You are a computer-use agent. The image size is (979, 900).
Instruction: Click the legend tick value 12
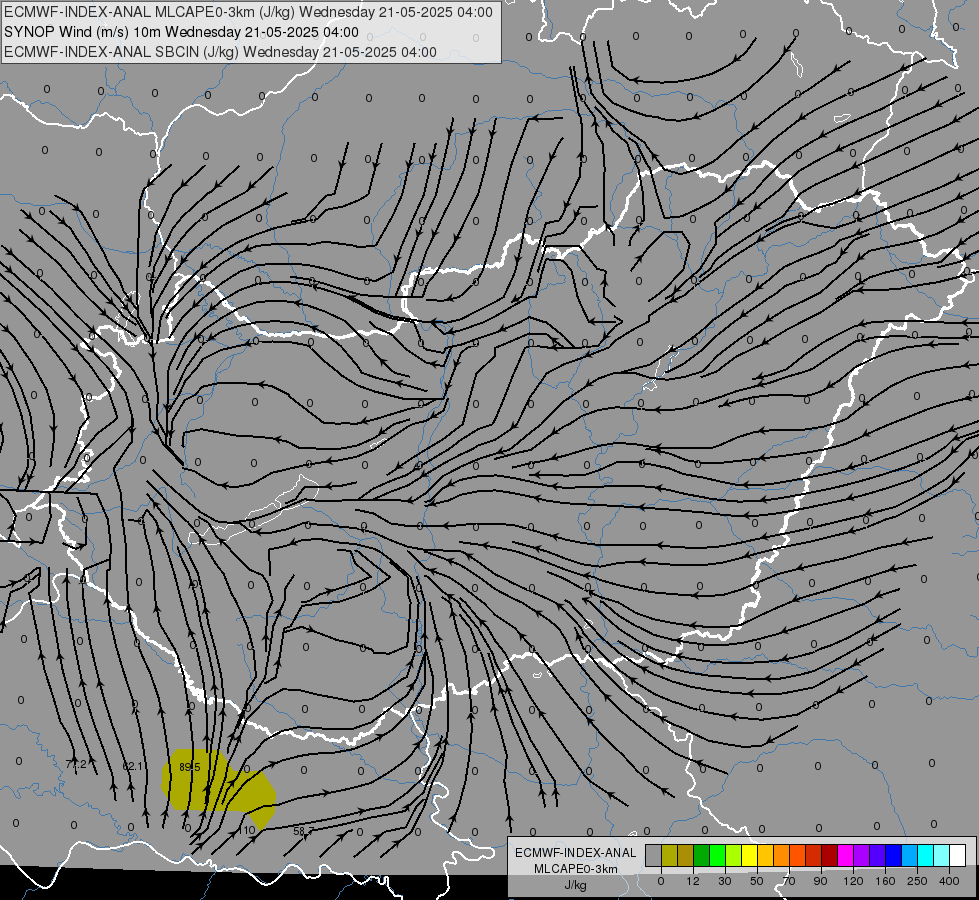[693, 881]
